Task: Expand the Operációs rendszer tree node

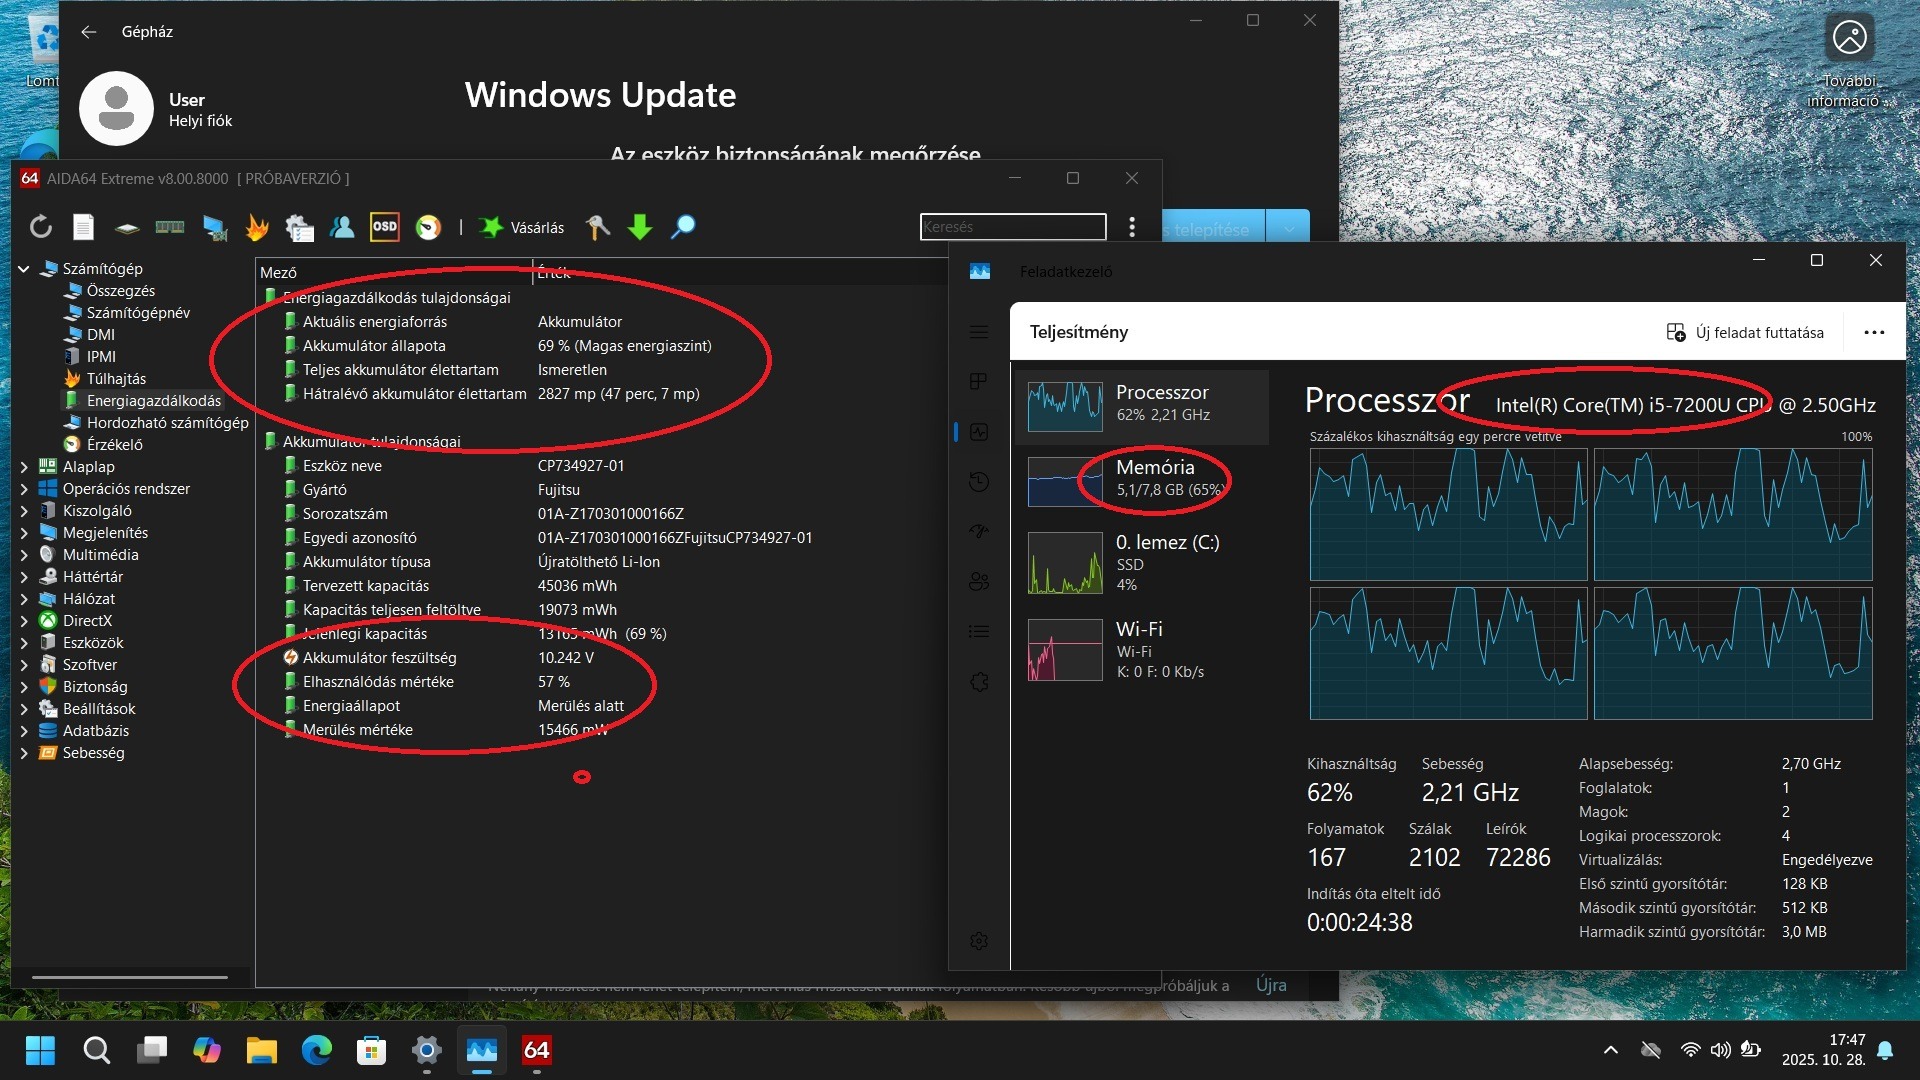Action: point(24,489)
